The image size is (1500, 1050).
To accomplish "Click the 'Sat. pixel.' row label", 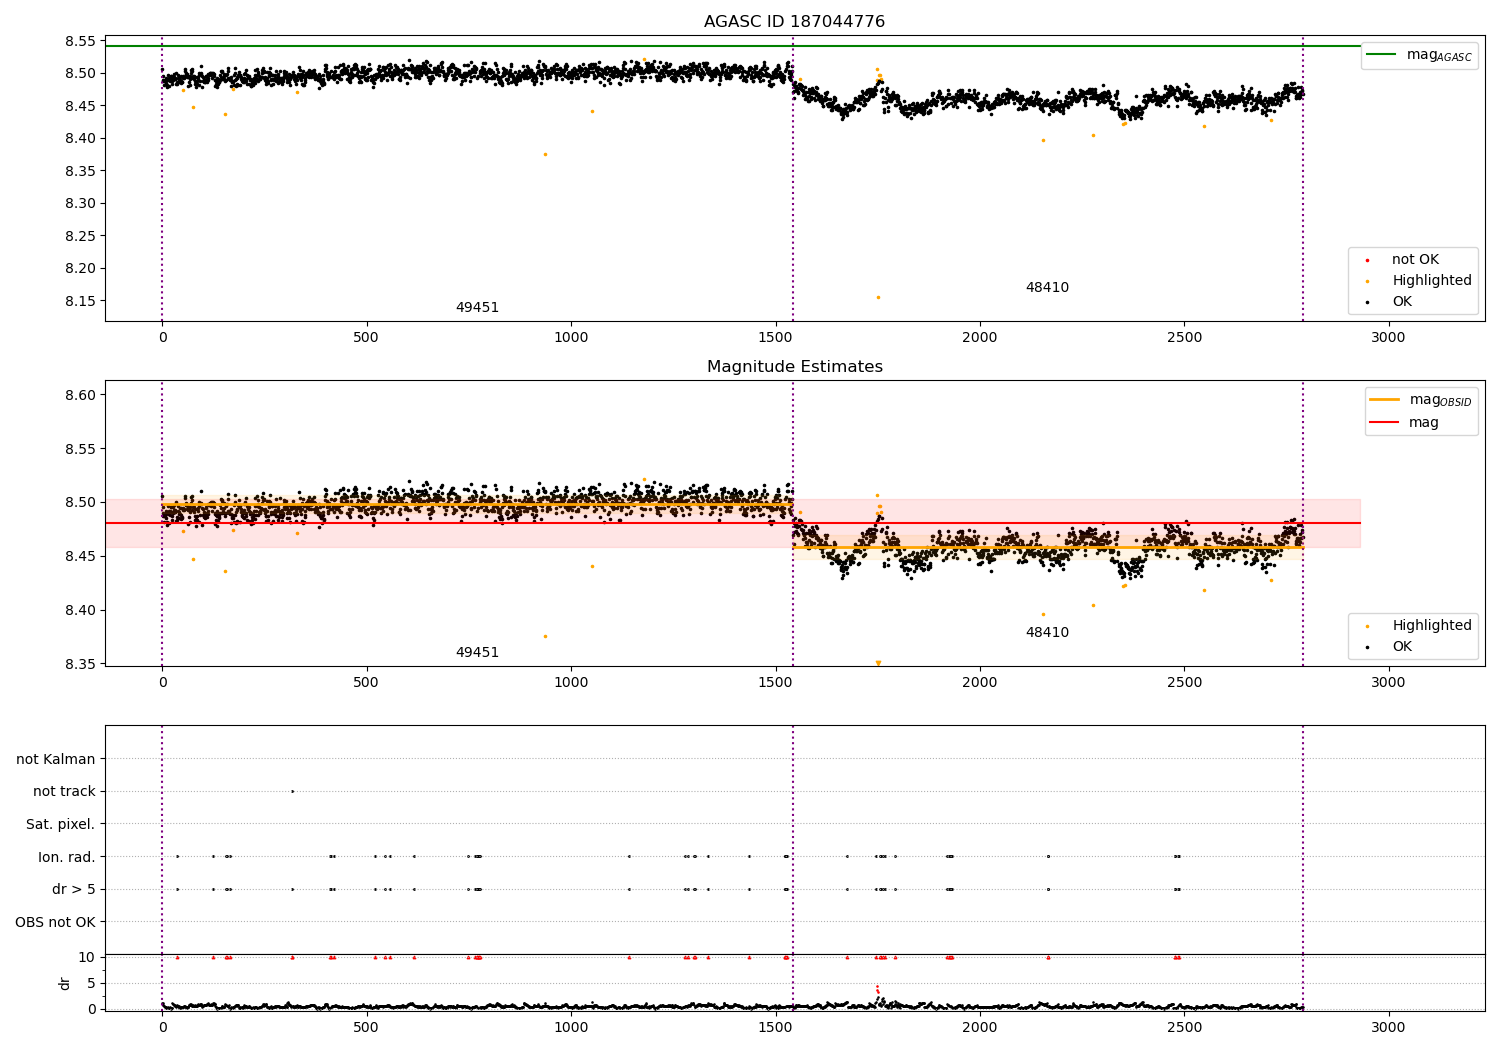I will point(61,824).
